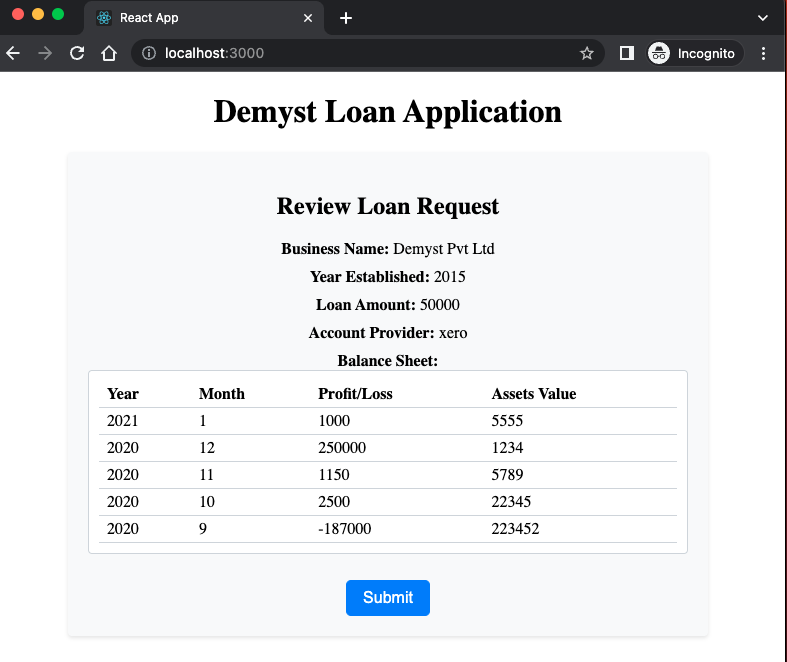Click the Demyst Loan Application heading
This screenshot has height=662, width=787.
(x=387, y=111)
